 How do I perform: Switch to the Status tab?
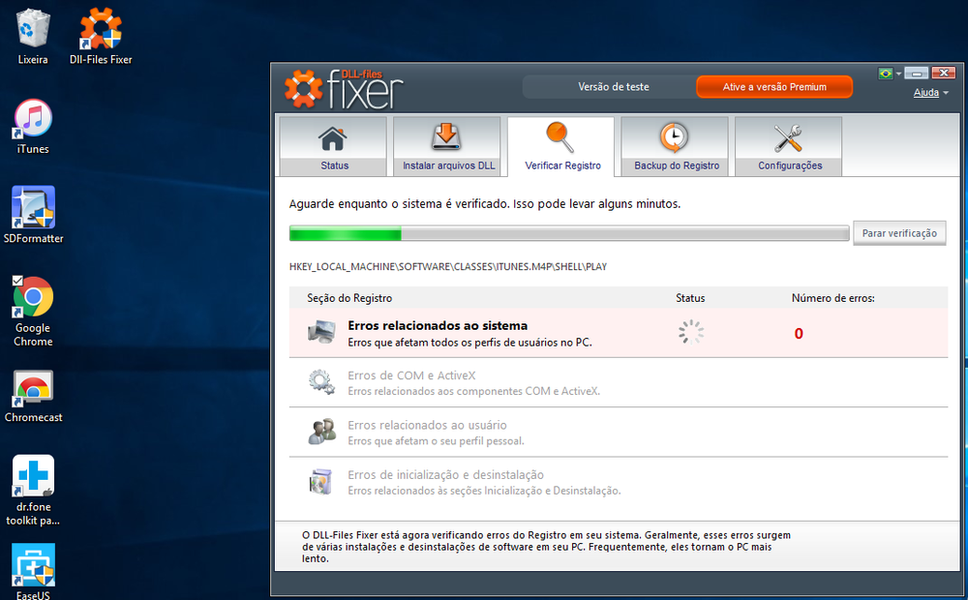point(334,147)
